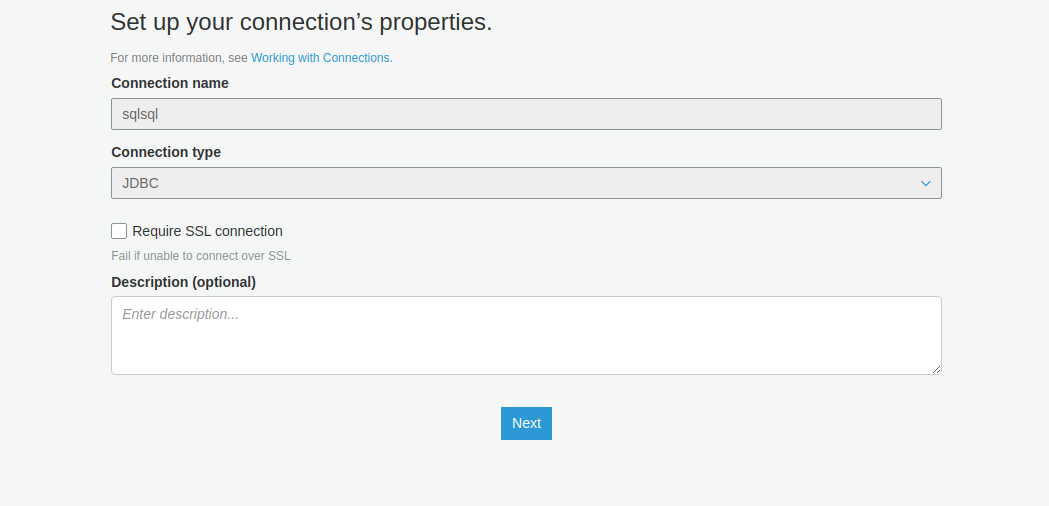Click the 'Connection name' field label

170,83
